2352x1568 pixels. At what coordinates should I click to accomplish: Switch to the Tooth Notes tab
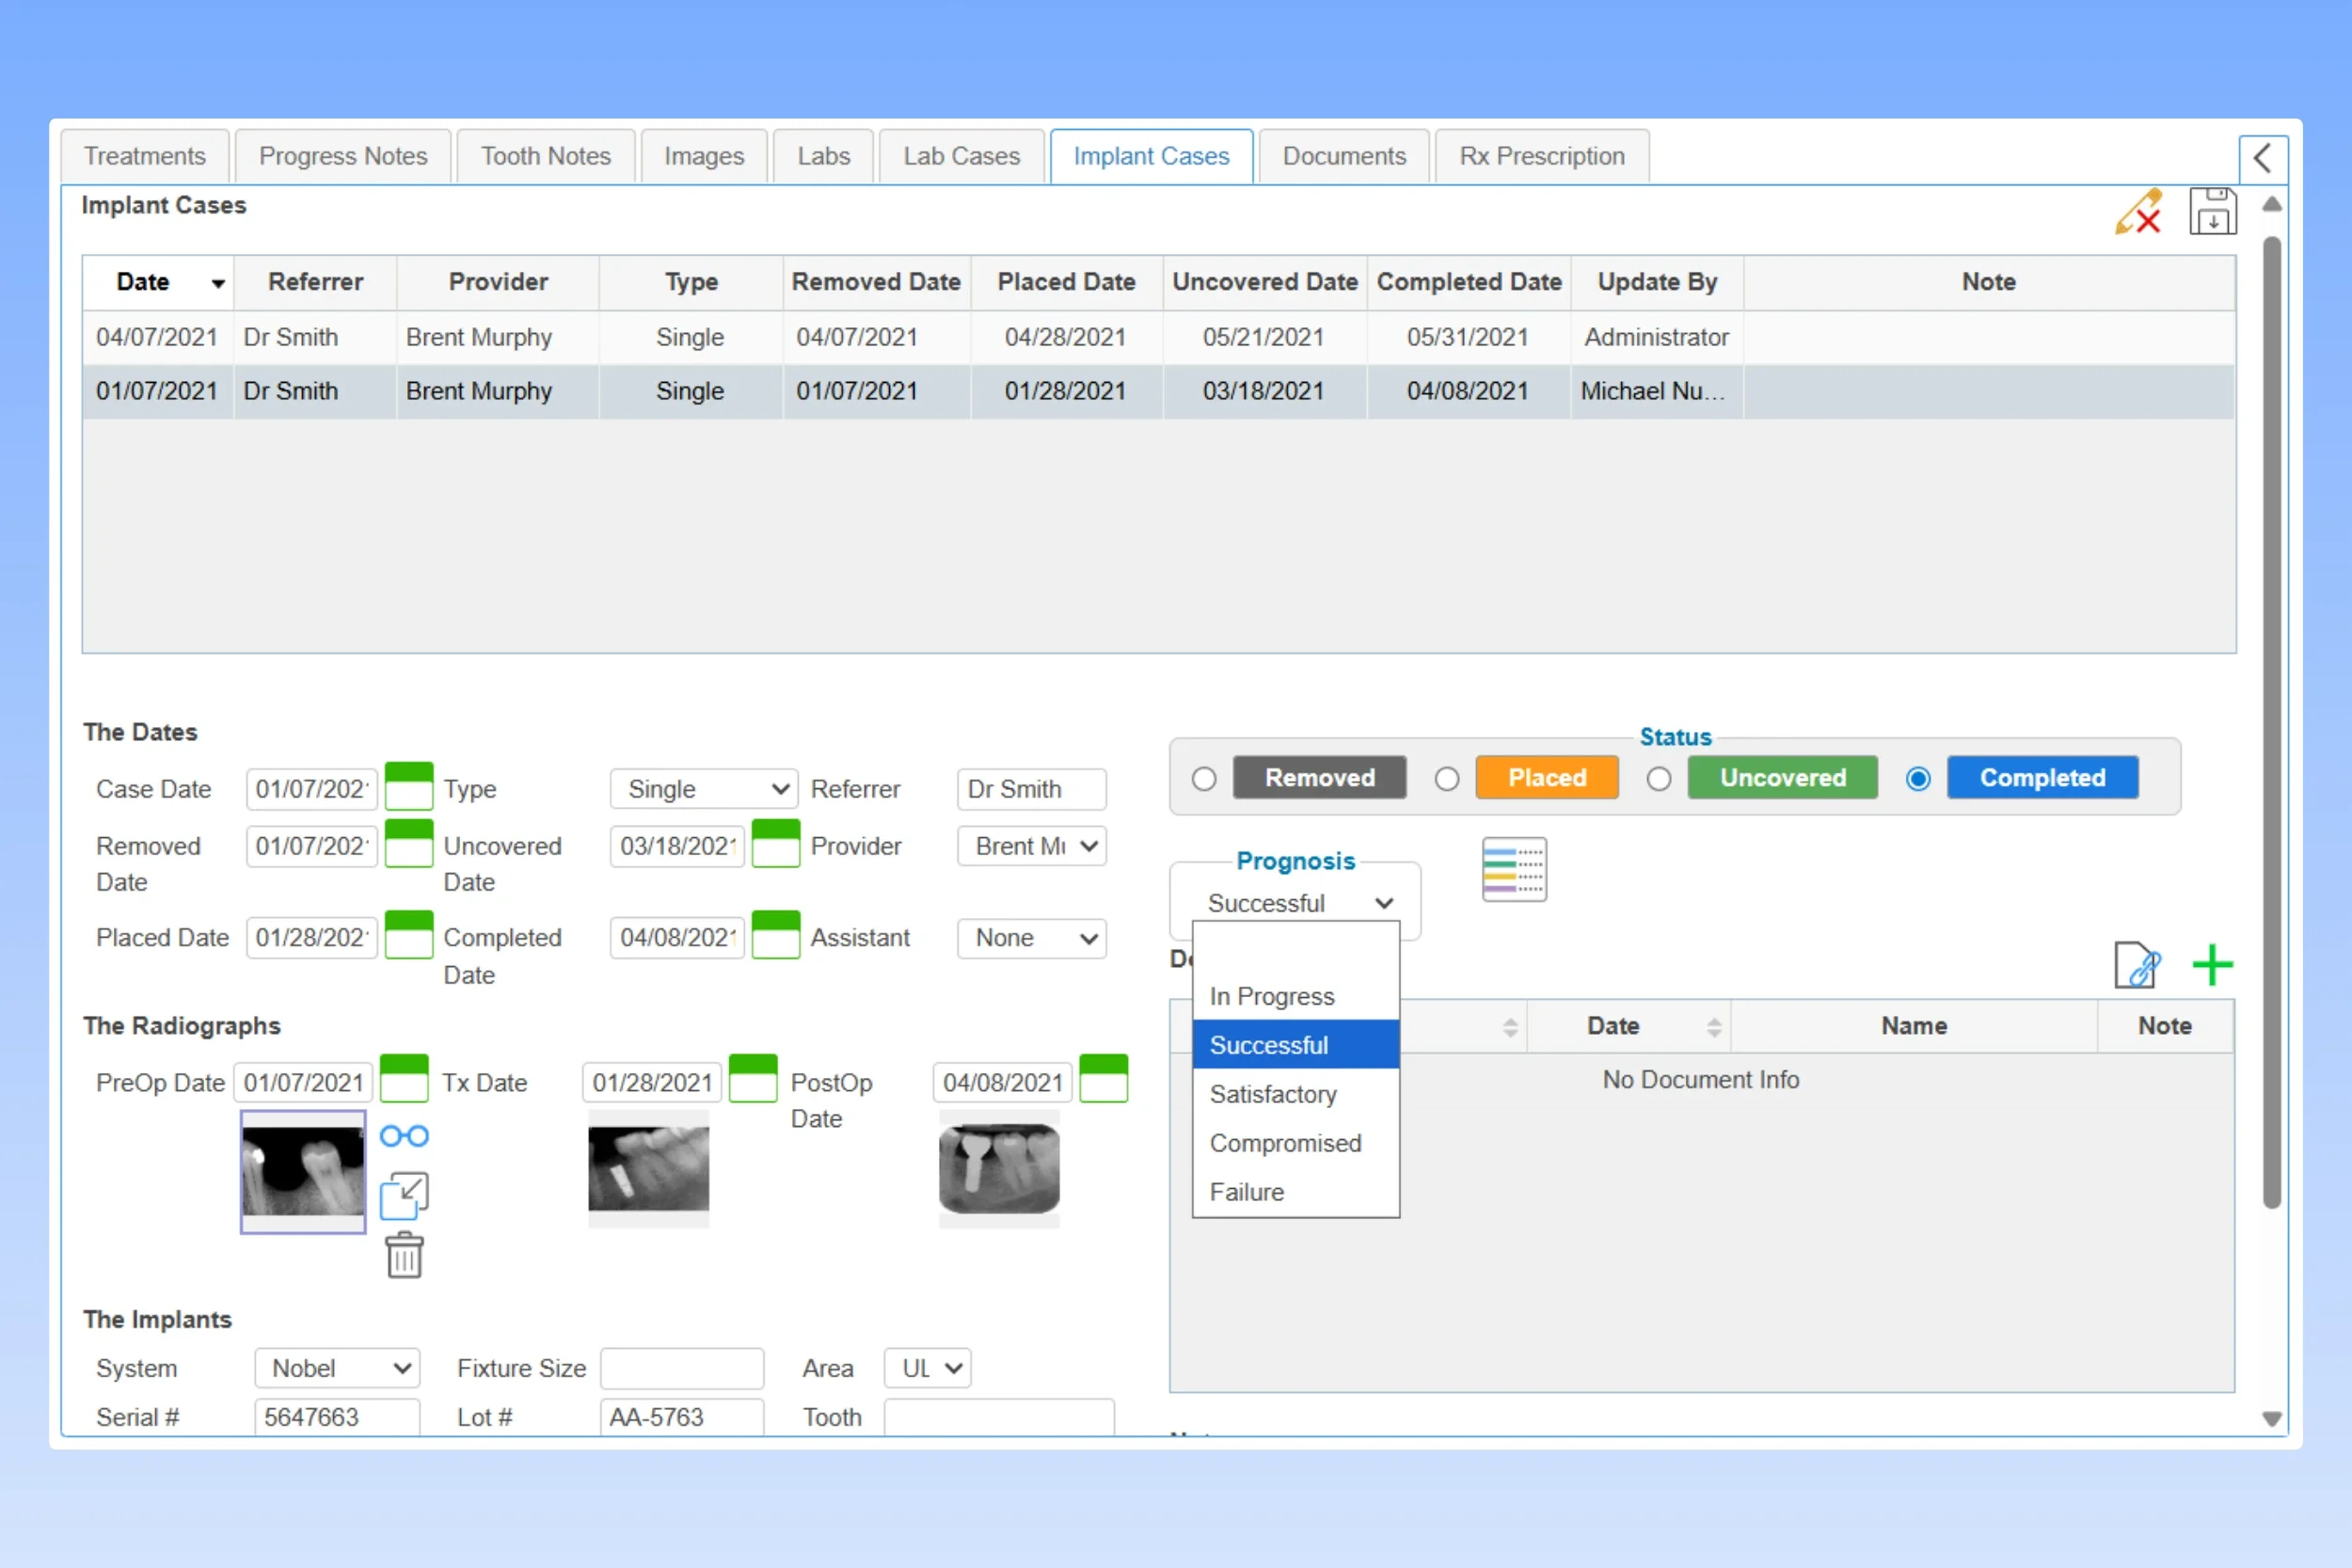546,156
